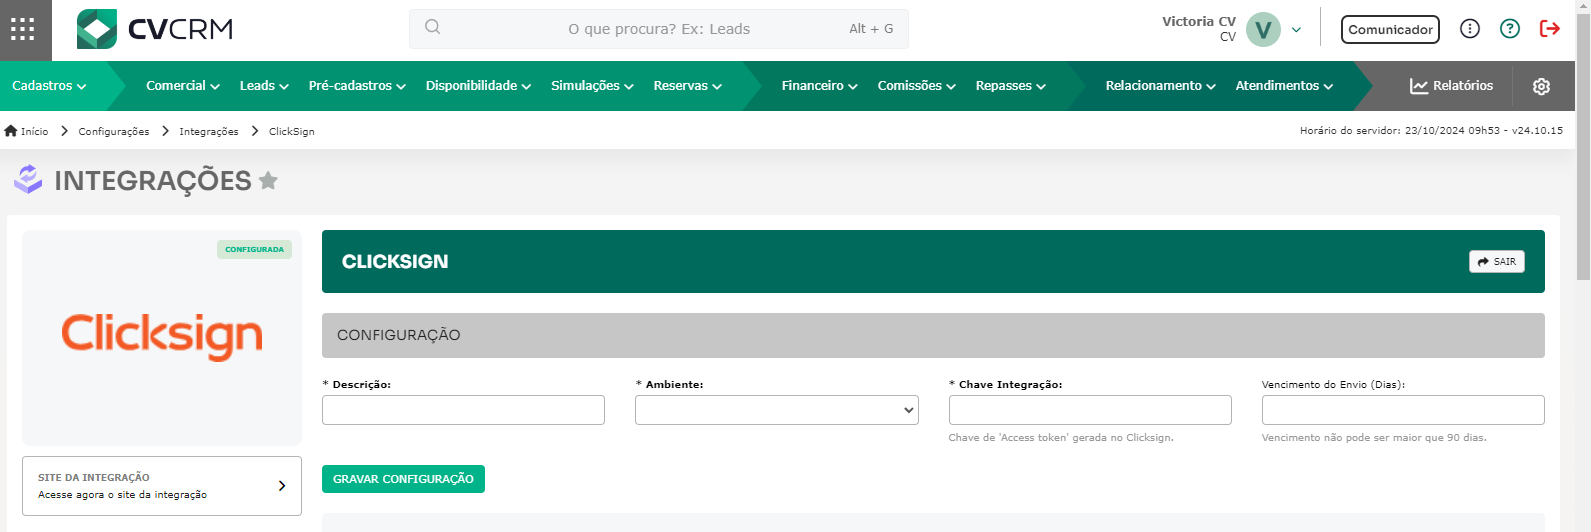Open the settings gear icon

[x=1541, y=86]
